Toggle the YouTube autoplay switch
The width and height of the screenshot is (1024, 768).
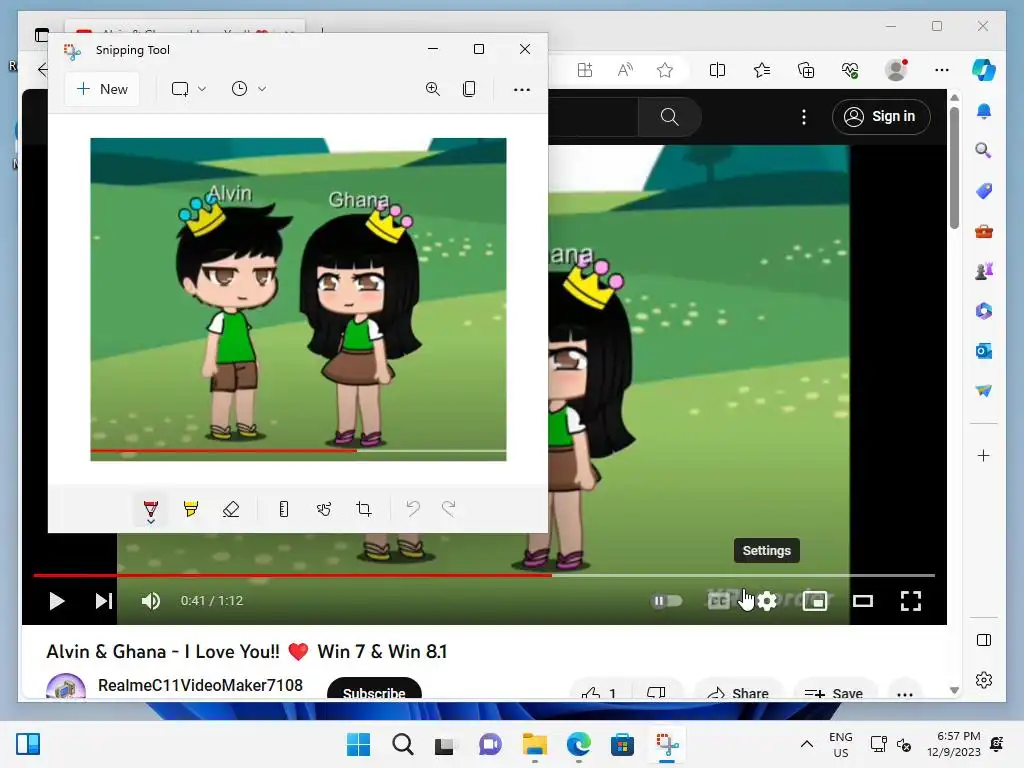tap(666, 601)
